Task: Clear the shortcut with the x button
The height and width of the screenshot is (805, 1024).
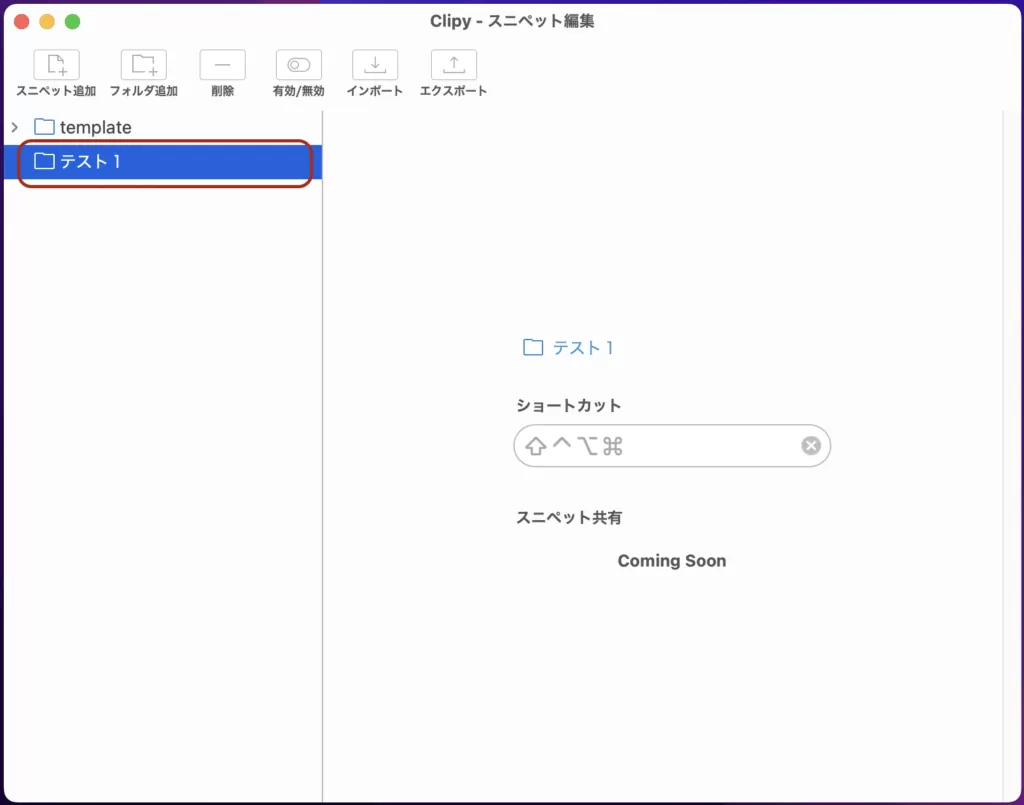Action: coord(811,446)
